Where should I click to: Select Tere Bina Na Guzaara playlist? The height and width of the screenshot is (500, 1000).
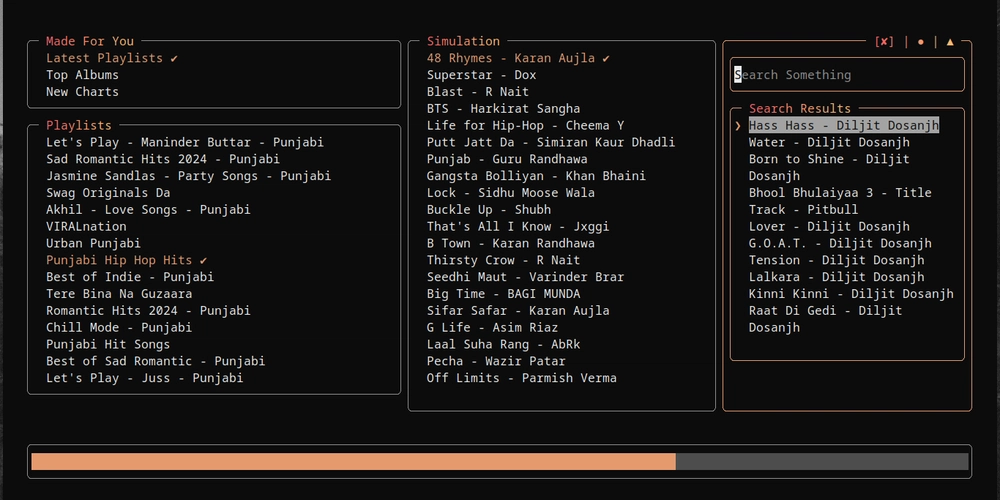click(119, 294)
